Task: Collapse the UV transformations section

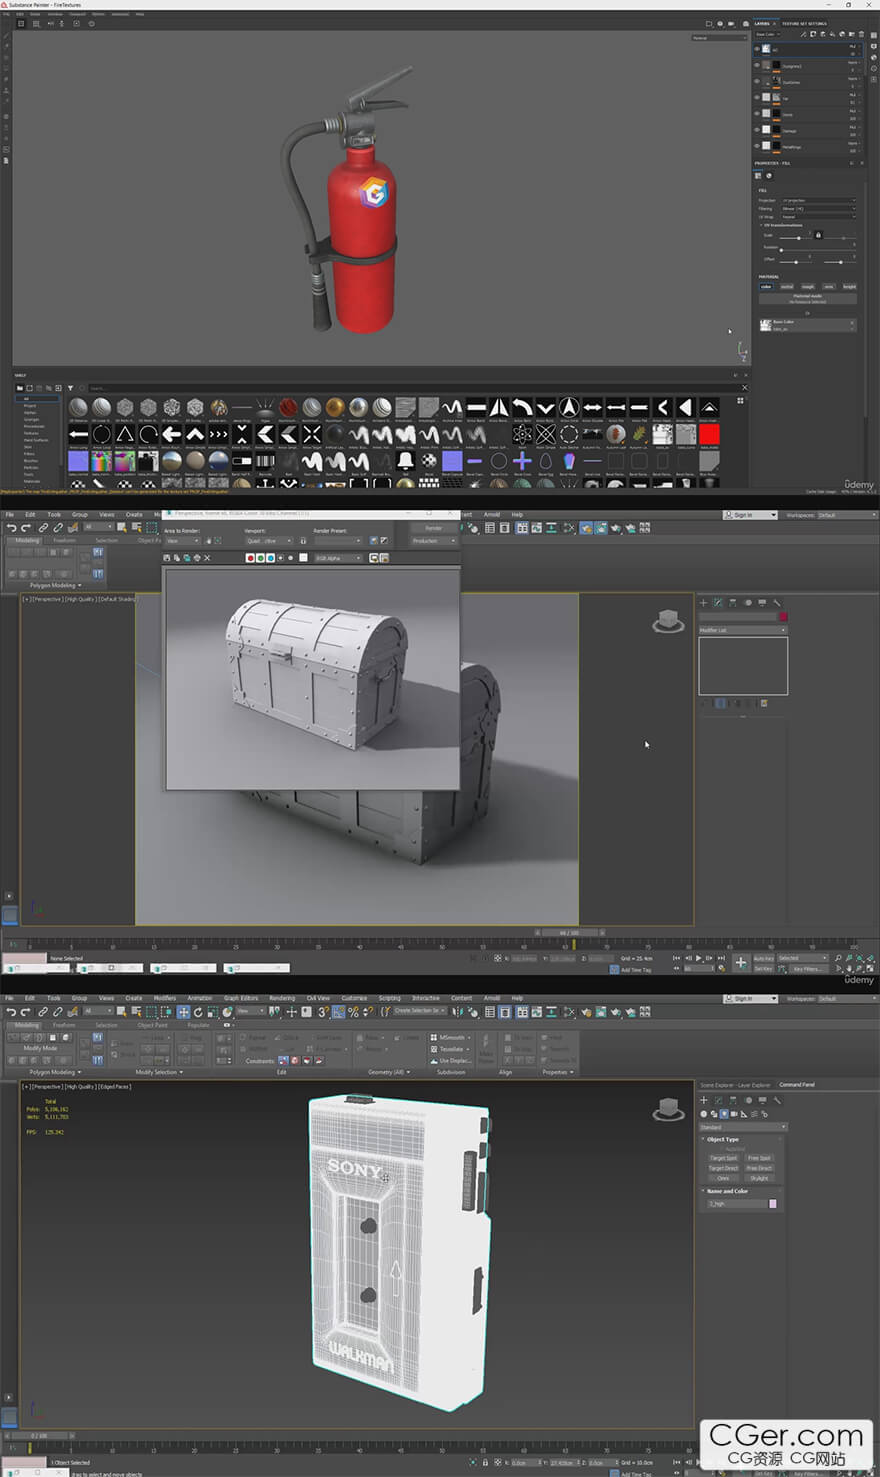Action: [x=783, y=225]
